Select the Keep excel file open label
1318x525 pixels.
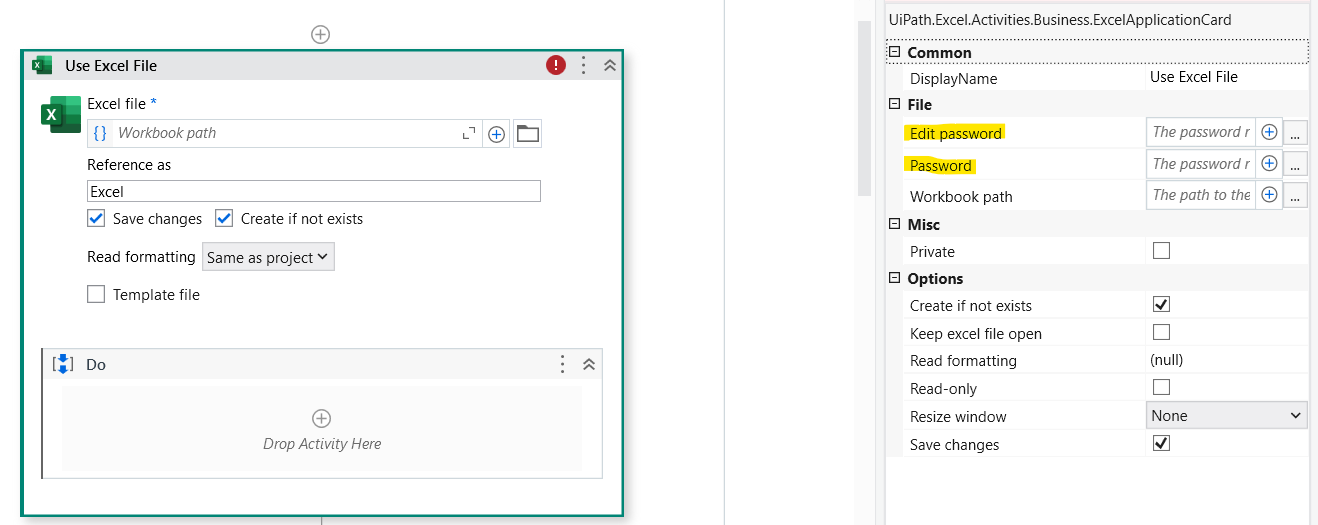pos(976,334)
